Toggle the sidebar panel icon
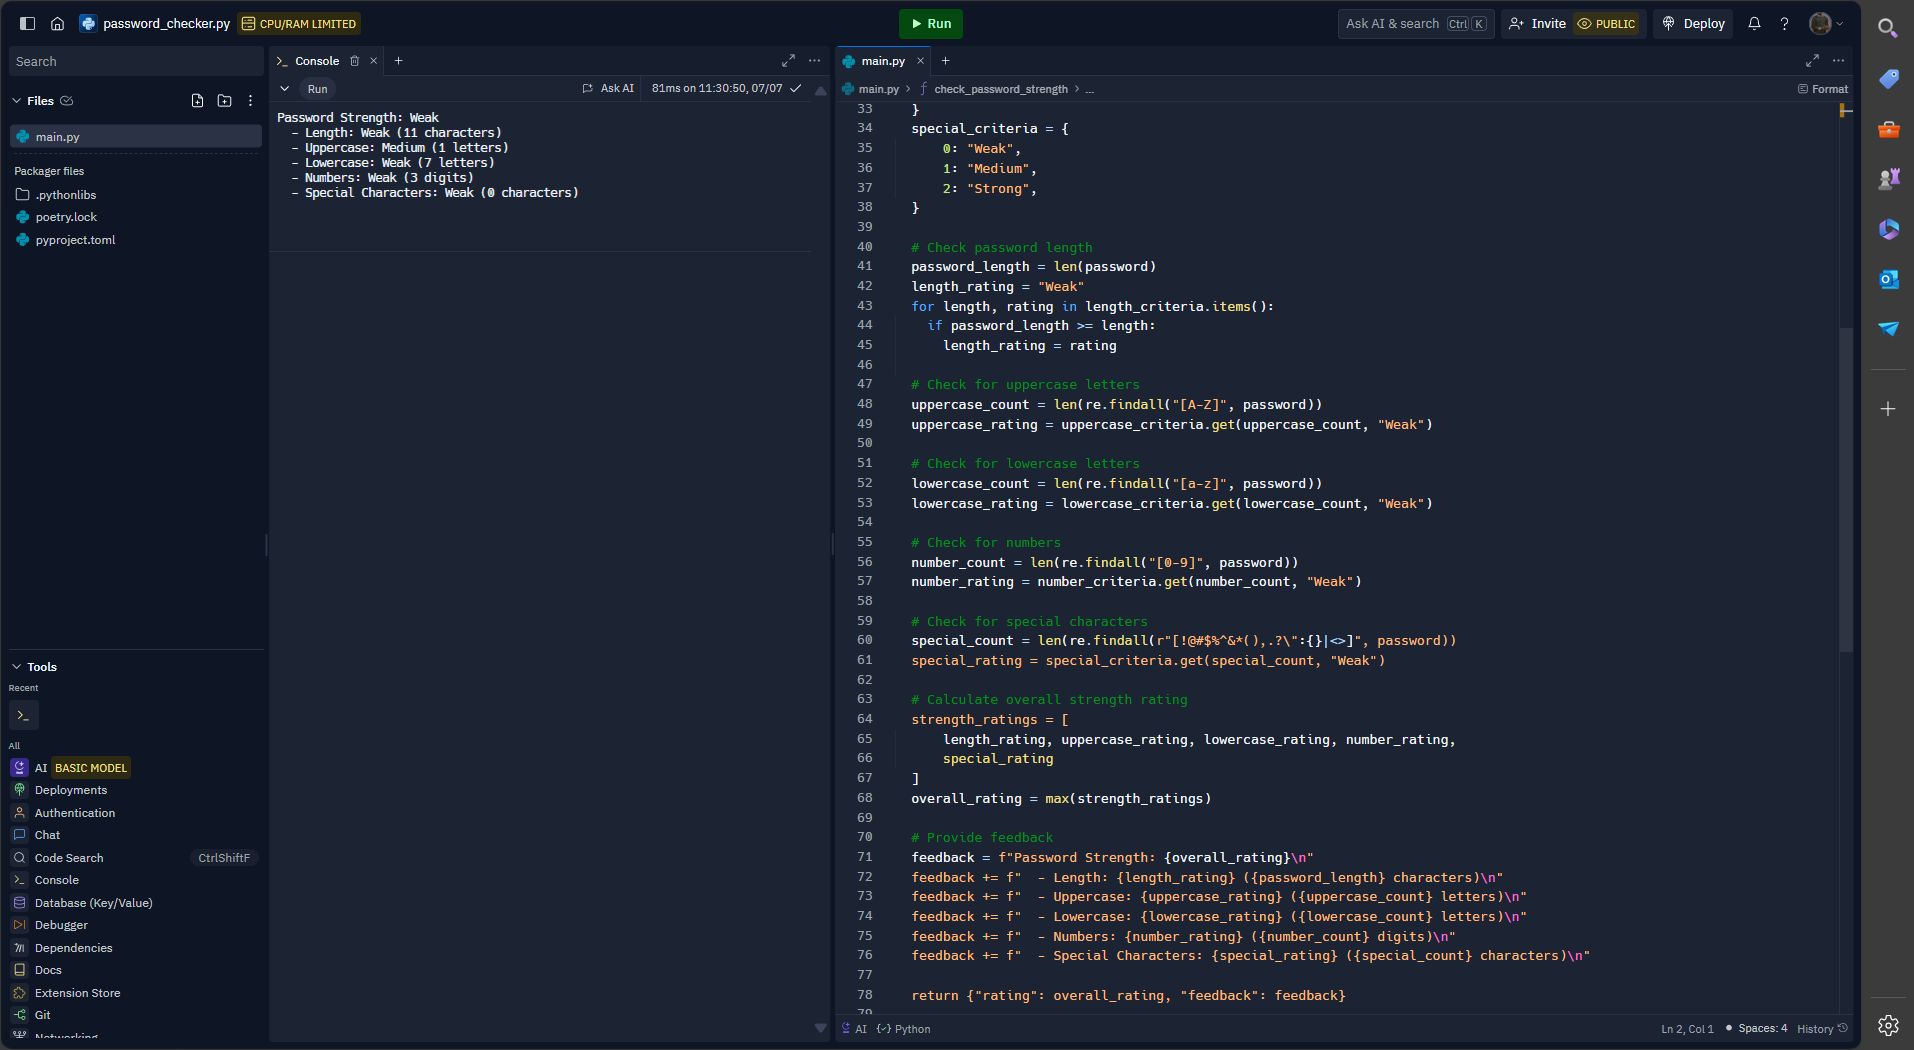 [x=27, y=24]
